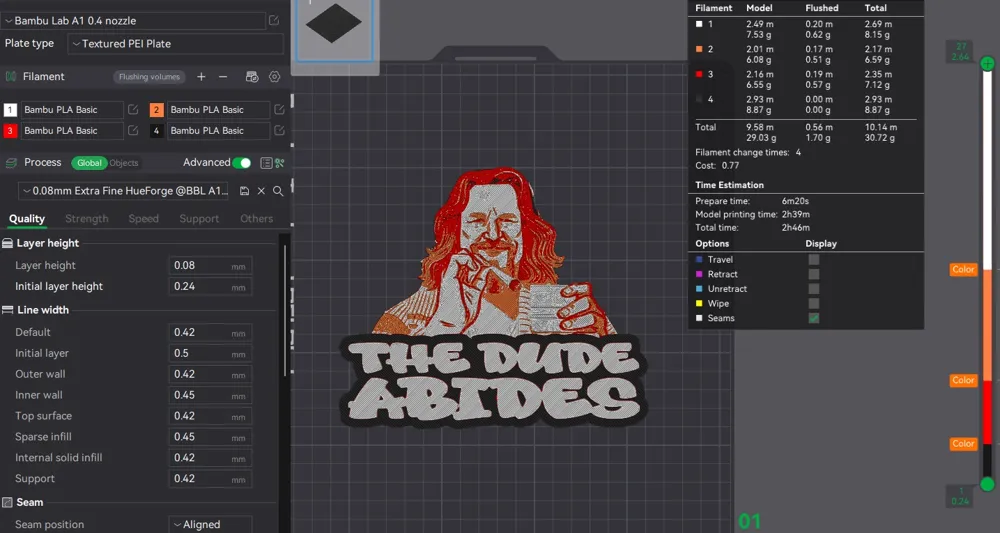Image resolution: width=1000 pixels, height=533 pixels.
Task: Click filament 2 orange color swatch
Action: point(156,110)
